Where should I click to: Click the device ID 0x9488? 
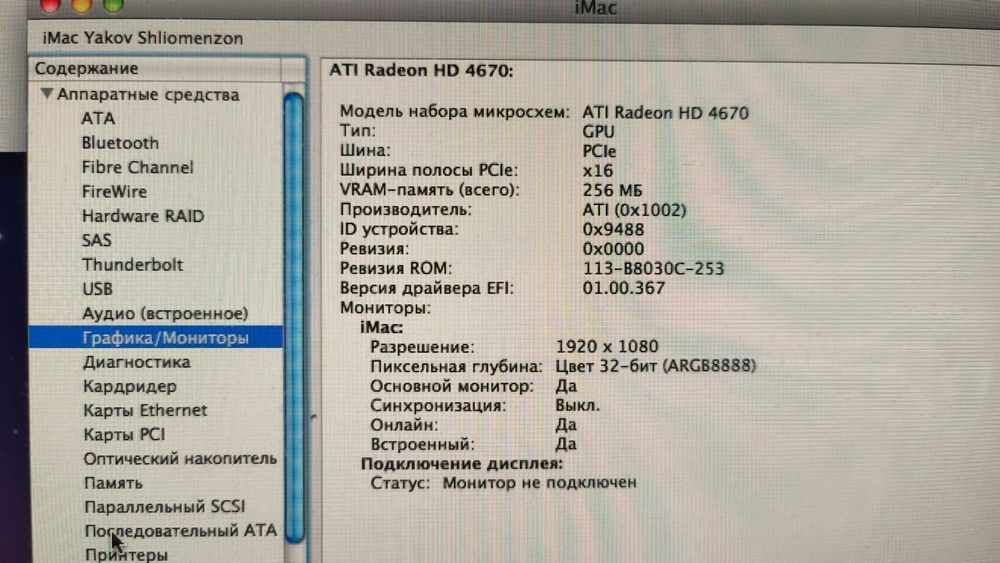[613, 229]
